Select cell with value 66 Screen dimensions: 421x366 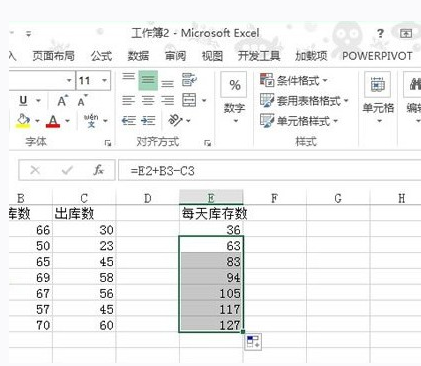[31, 229]
